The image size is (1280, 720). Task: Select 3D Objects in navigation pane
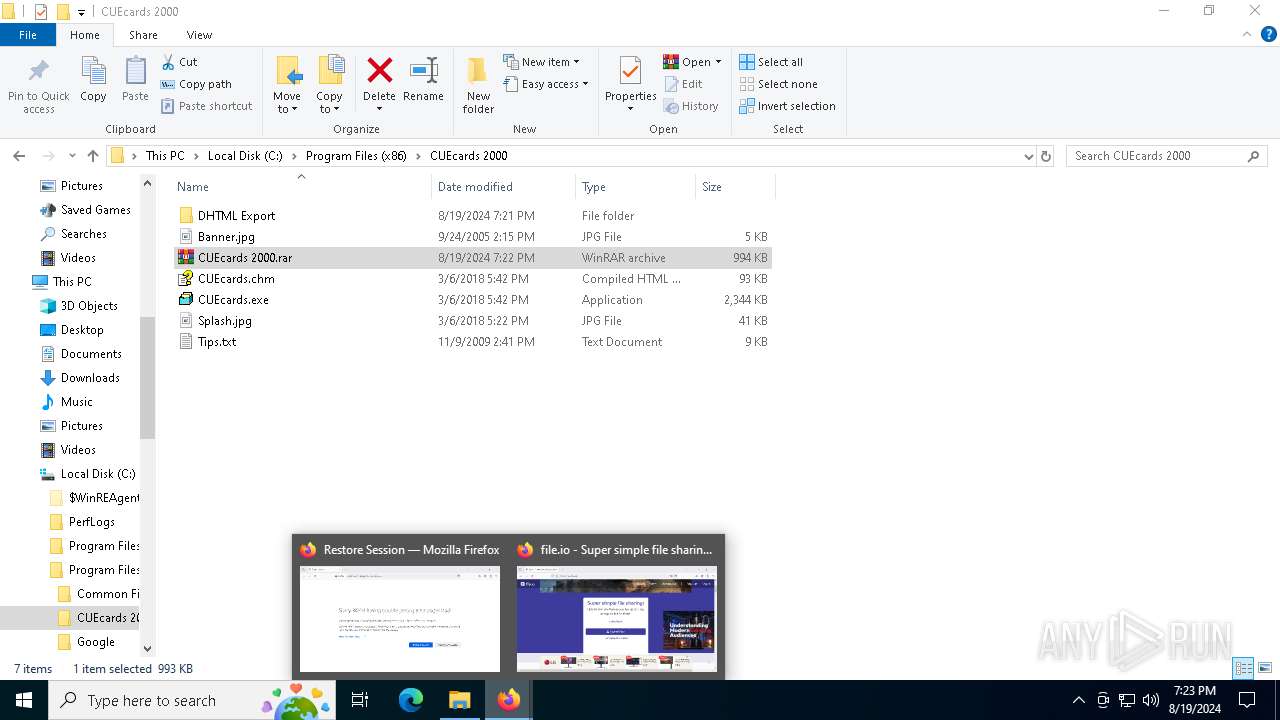(89, 306)
